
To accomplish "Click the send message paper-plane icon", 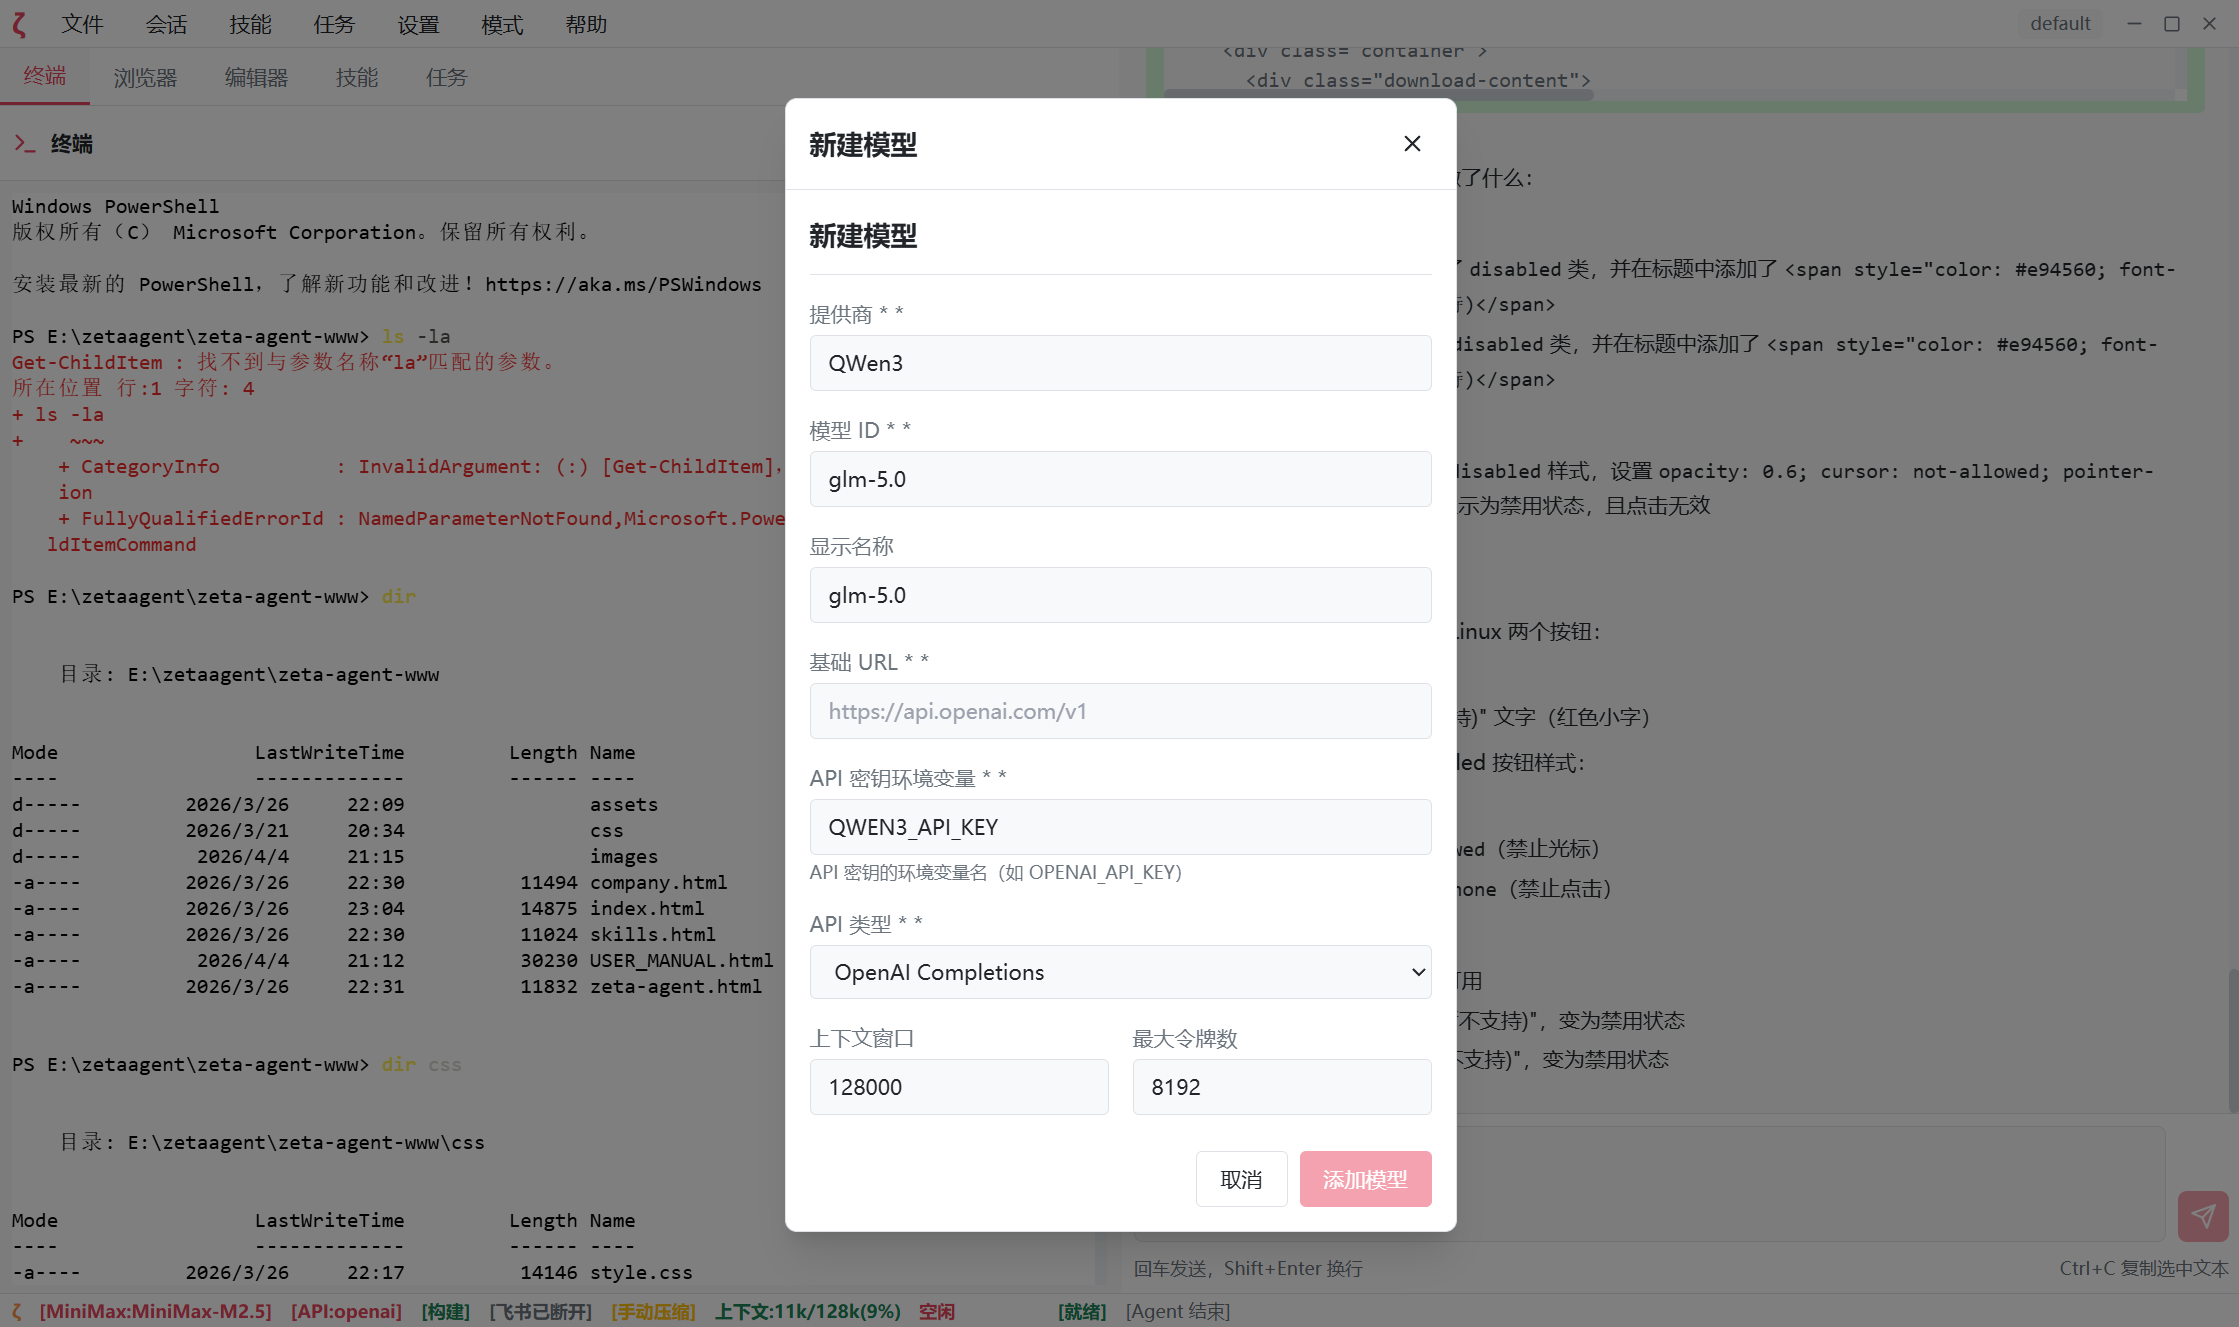I will (x=2202, y=1215).
